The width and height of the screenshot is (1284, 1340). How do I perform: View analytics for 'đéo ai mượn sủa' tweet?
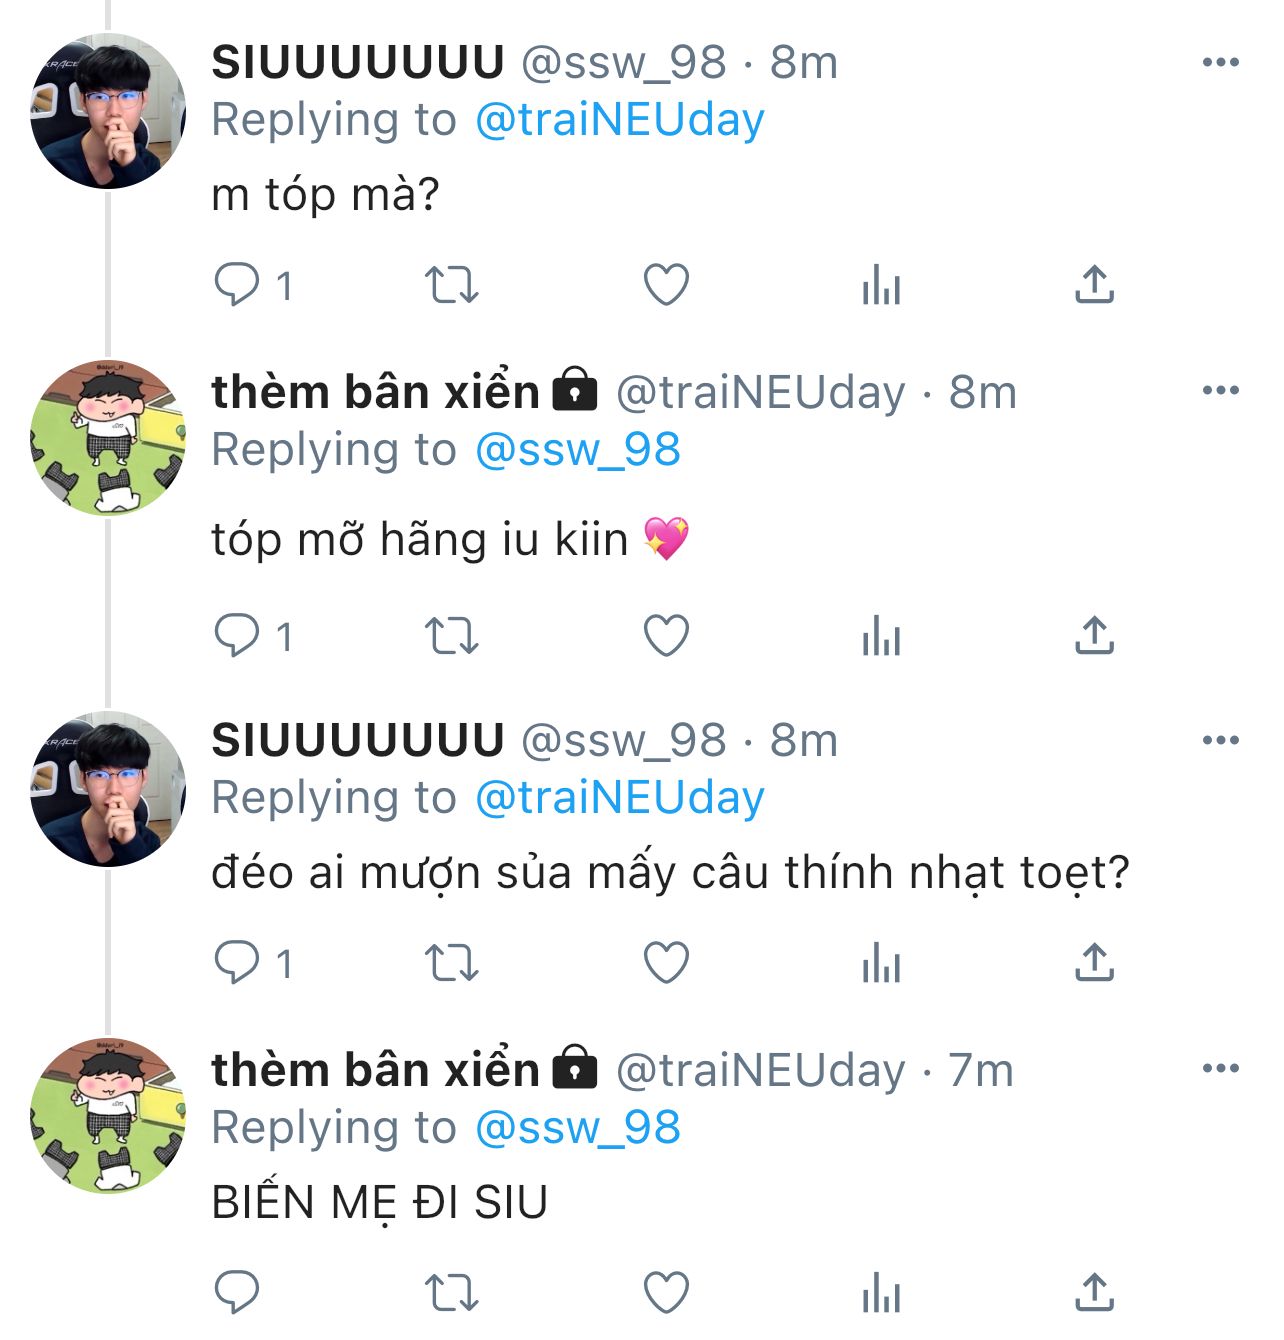pyautogui.click(x=881, y=965)
